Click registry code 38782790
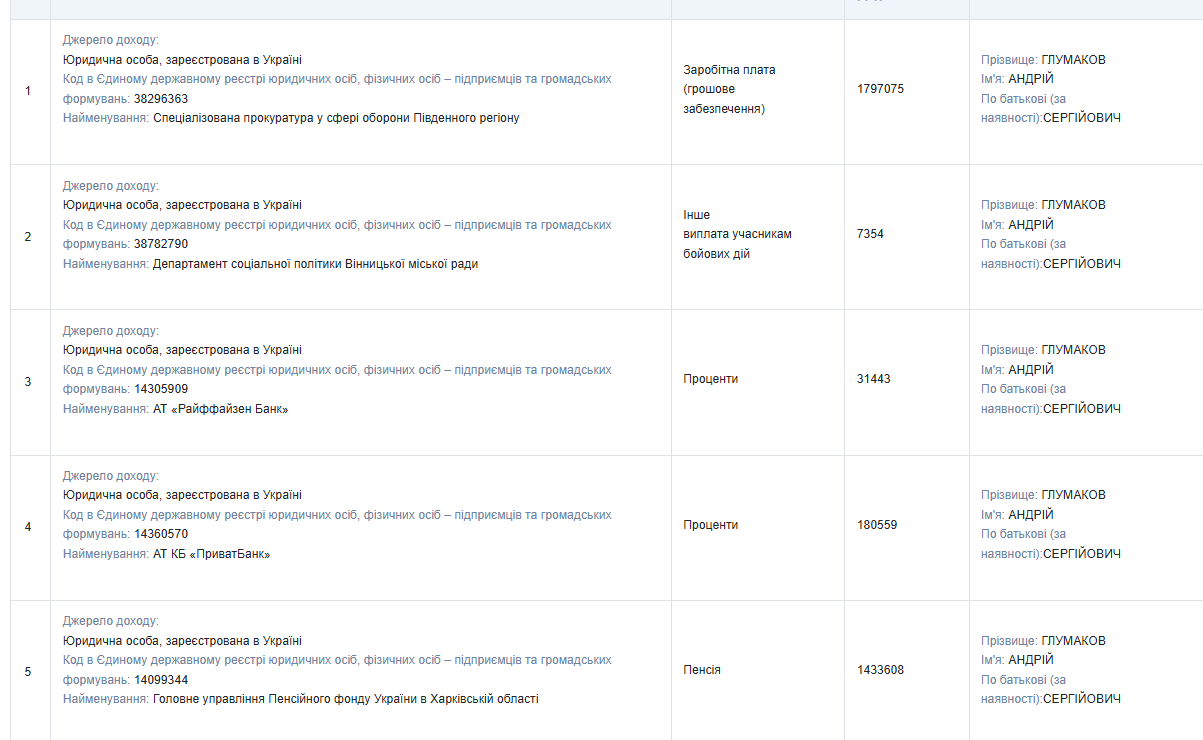This screenshot has height=740, width=1203. coord(161,244)
